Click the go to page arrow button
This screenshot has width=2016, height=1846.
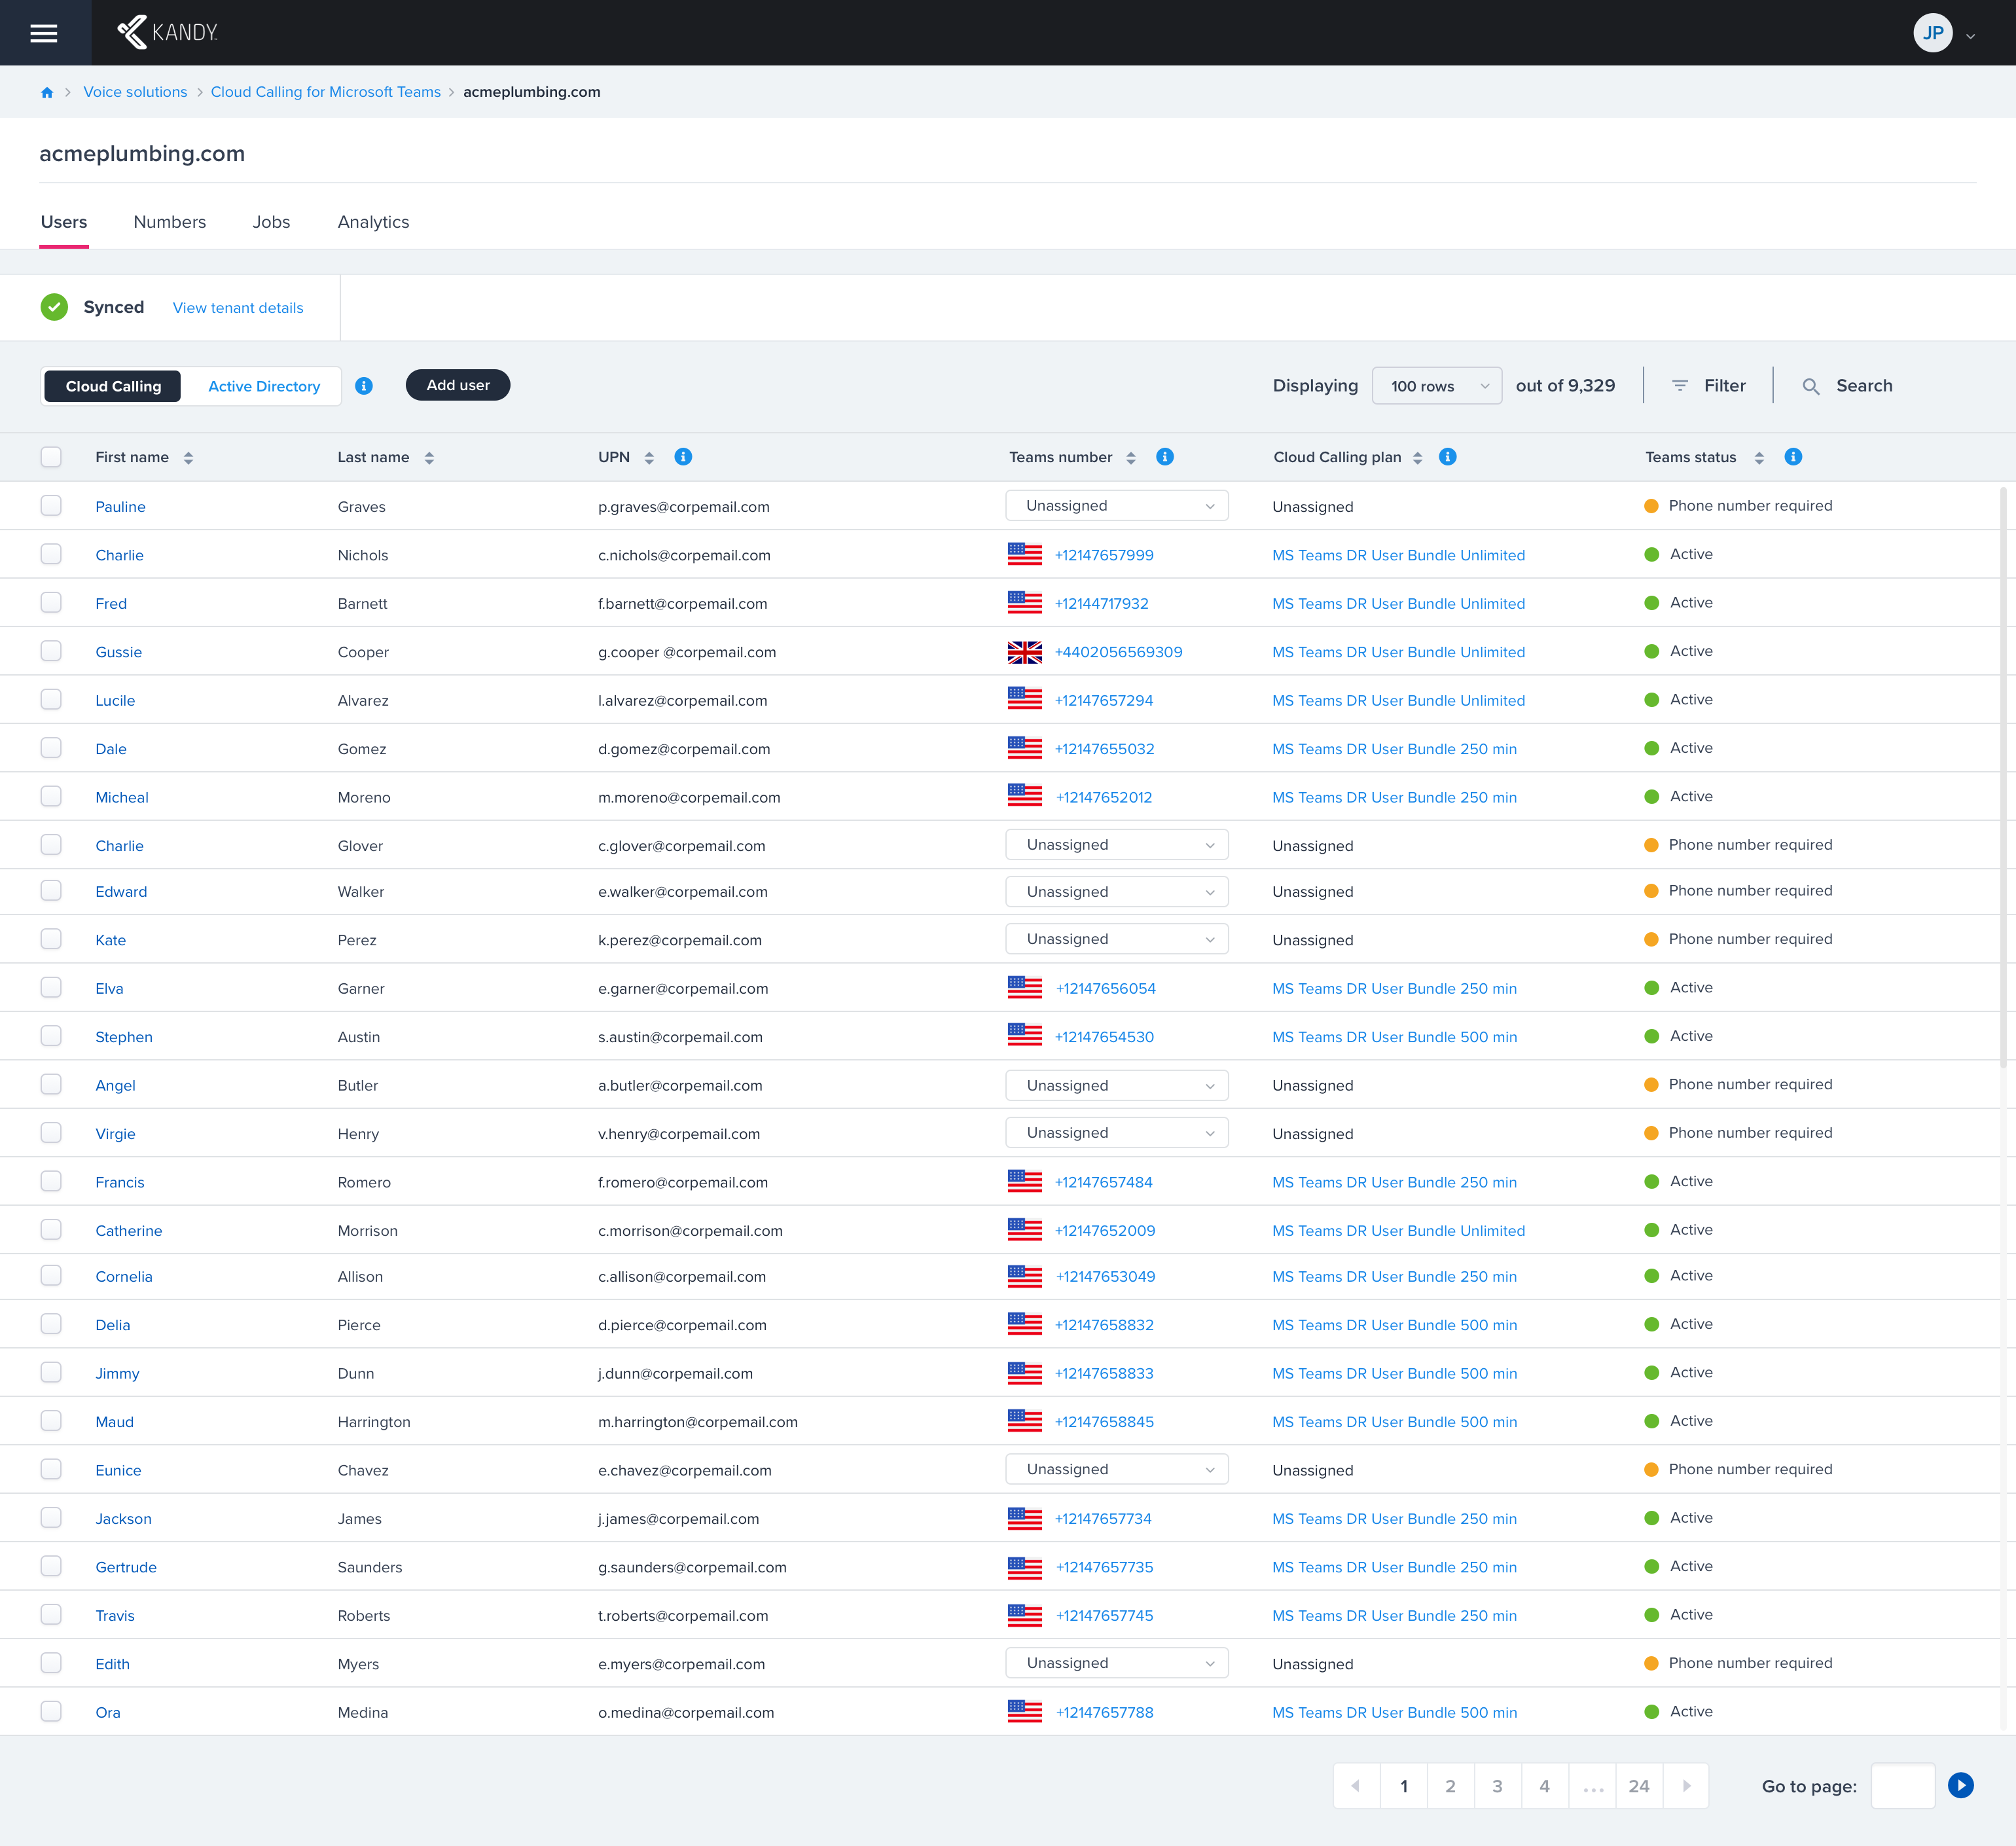click(x=1960, y=1785)
